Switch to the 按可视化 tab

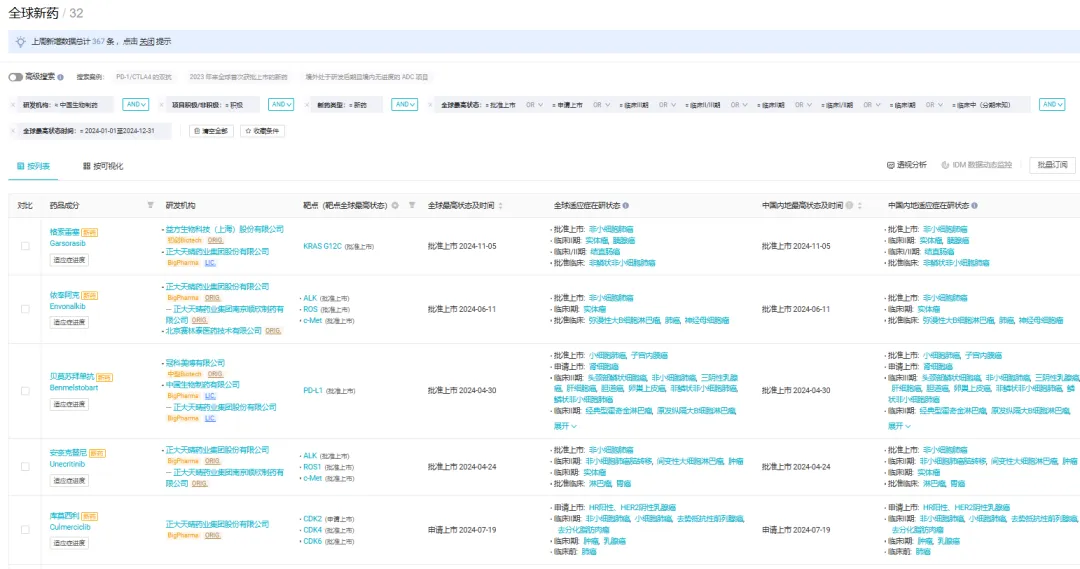coord(103,166)
